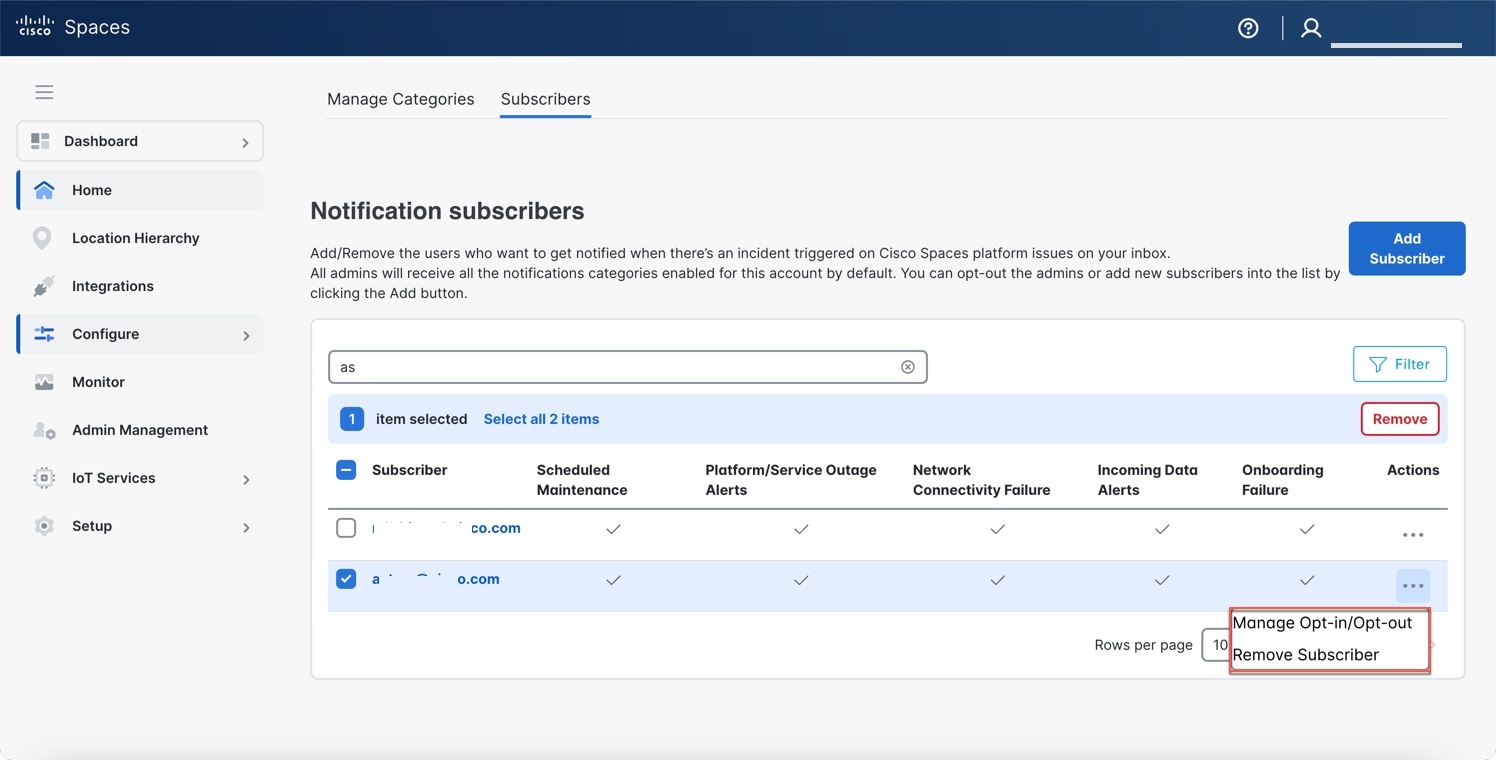Click the Platform/Service Outage Alerts header
The image size is (1496, 760).
pos(791,480)
